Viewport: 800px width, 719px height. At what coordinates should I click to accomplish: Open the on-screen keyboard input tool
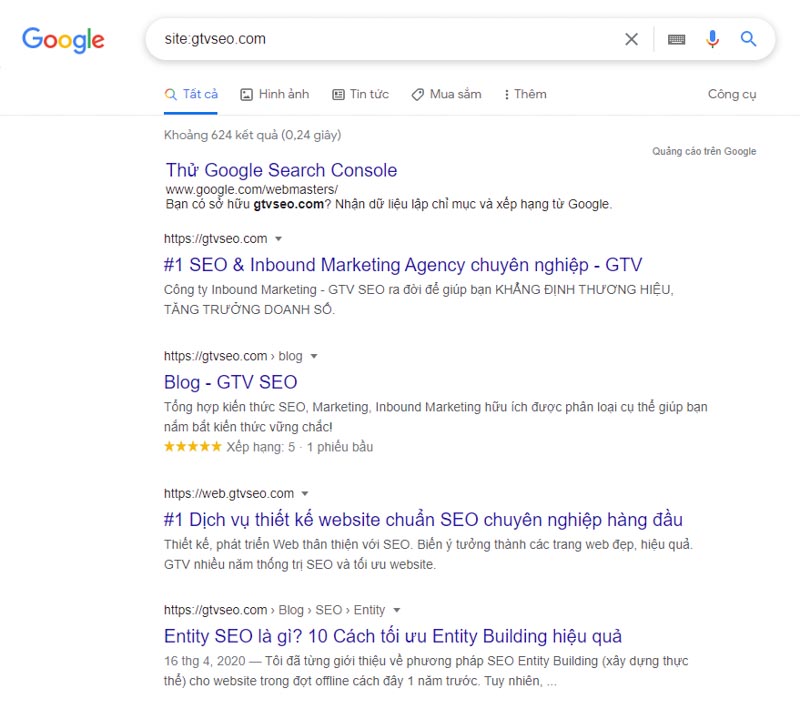coord(677,39)
